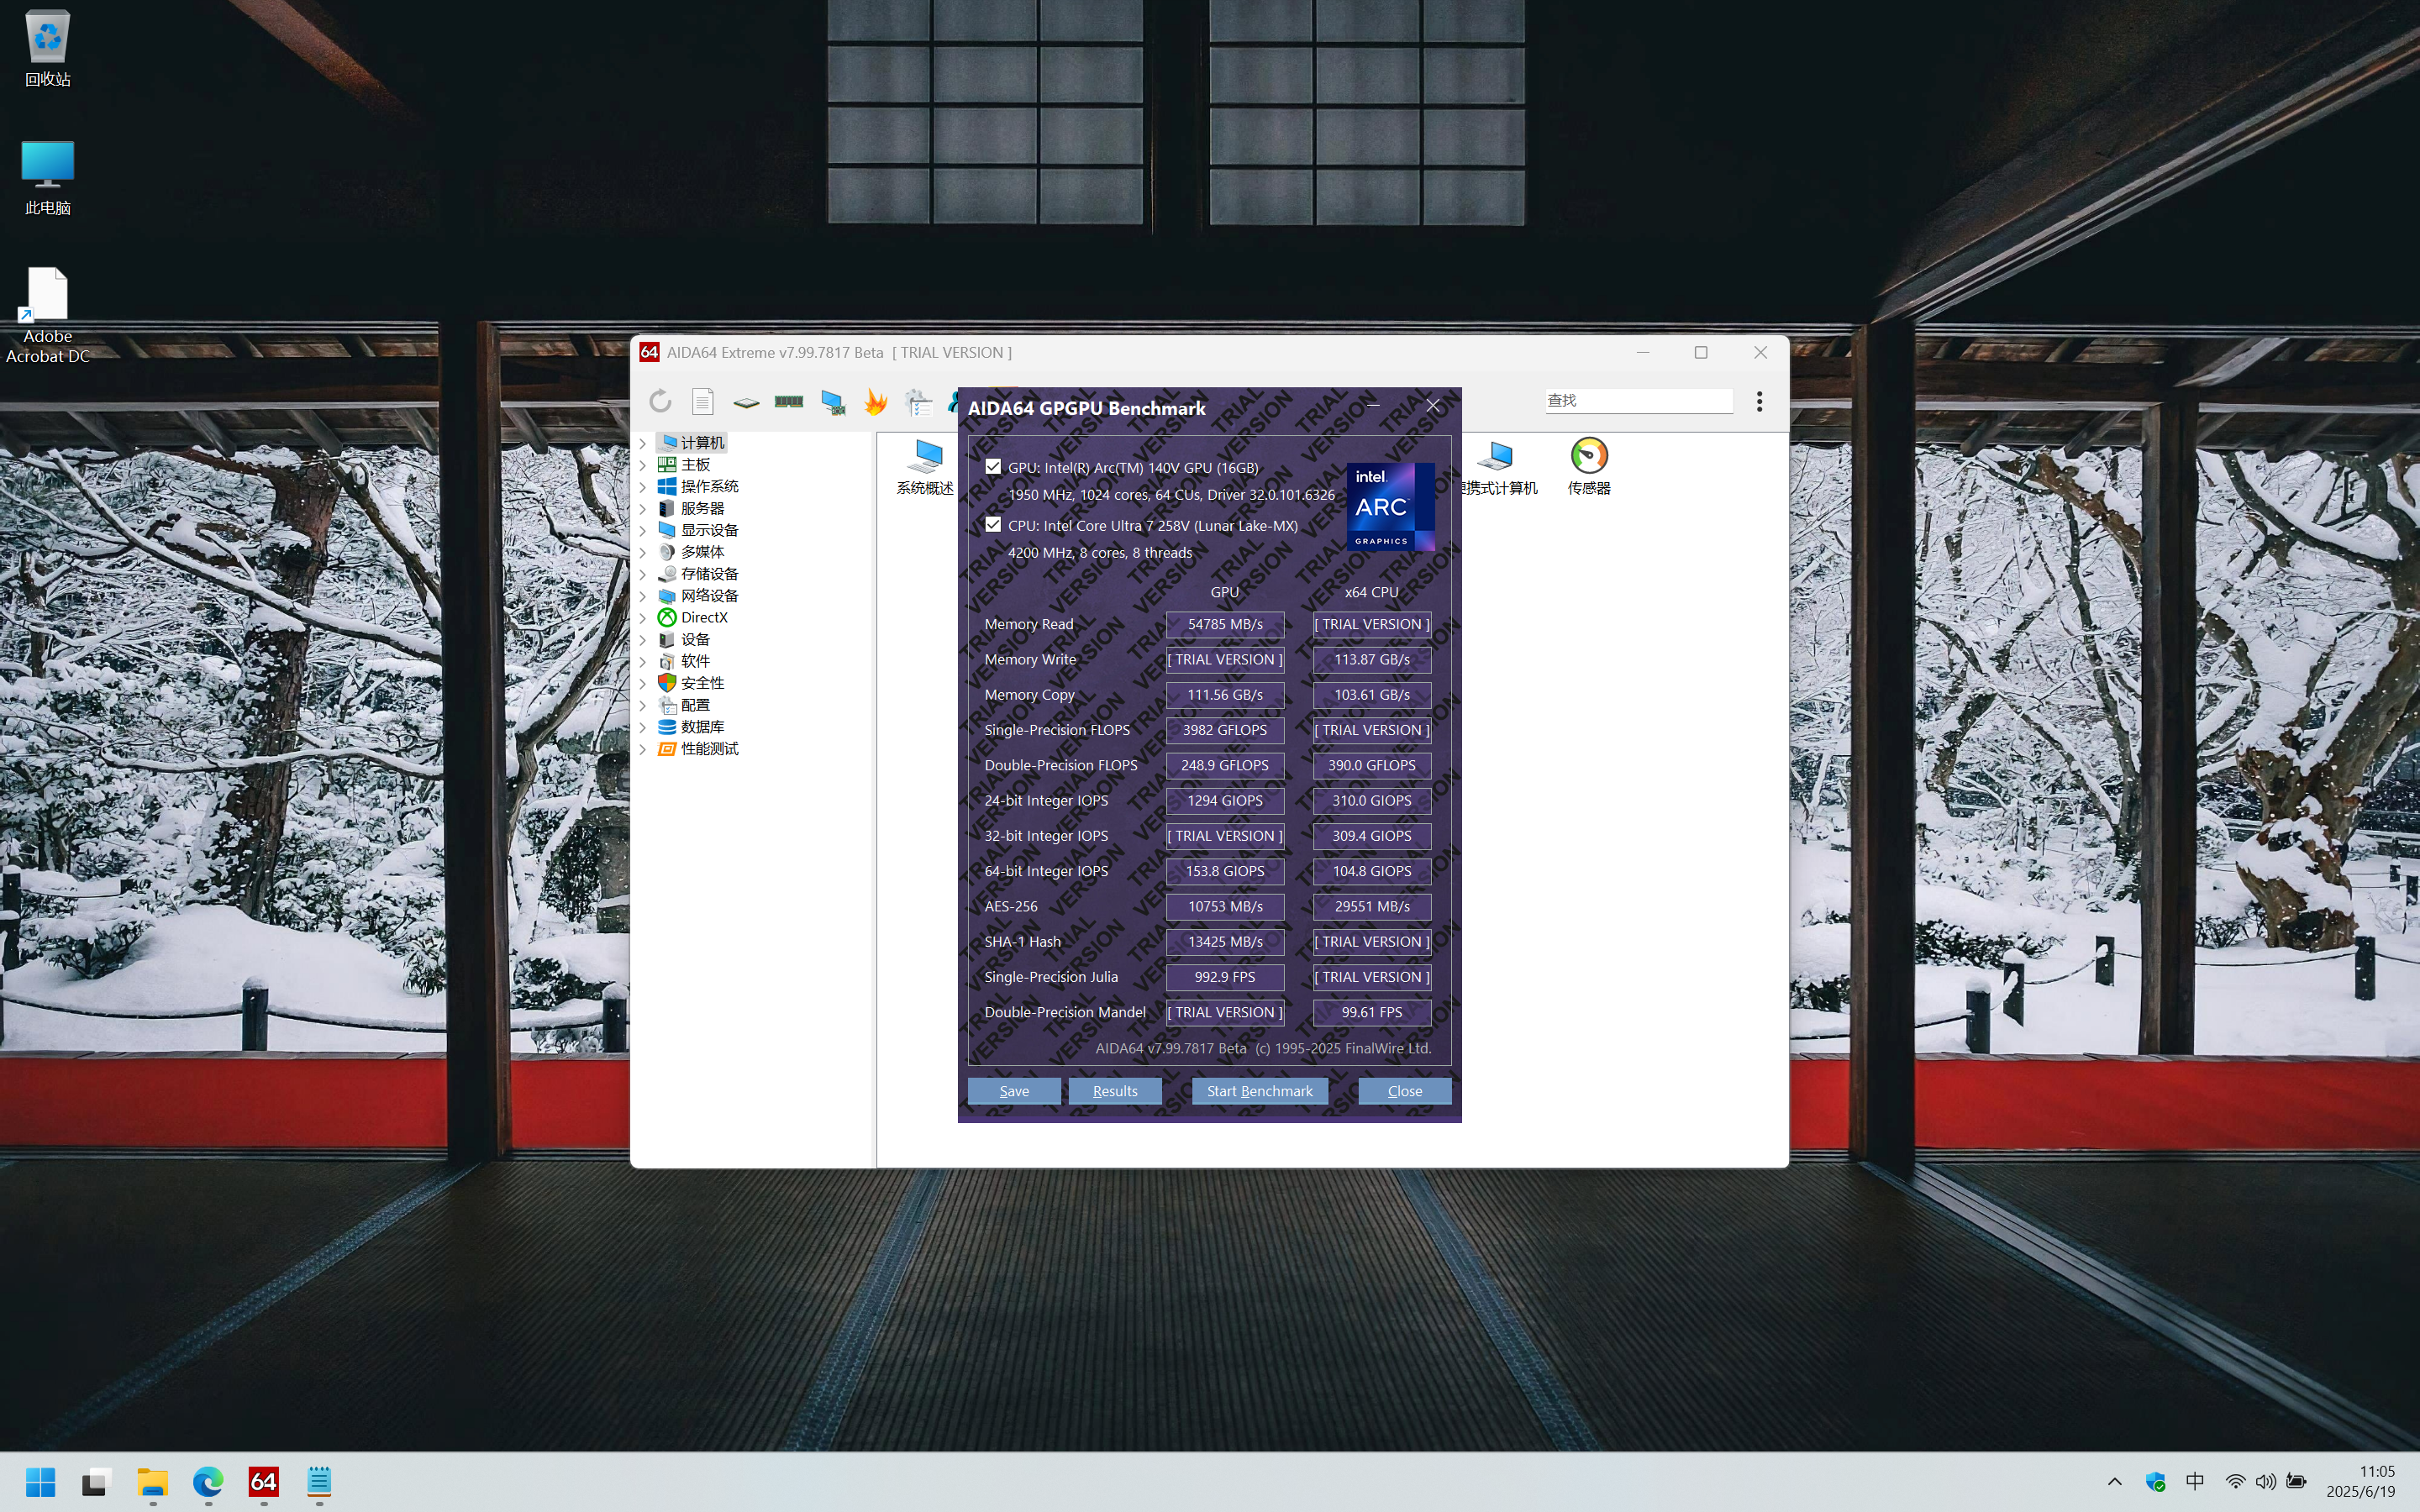
Task: Open the report document icon
Action: pos(703,402)
